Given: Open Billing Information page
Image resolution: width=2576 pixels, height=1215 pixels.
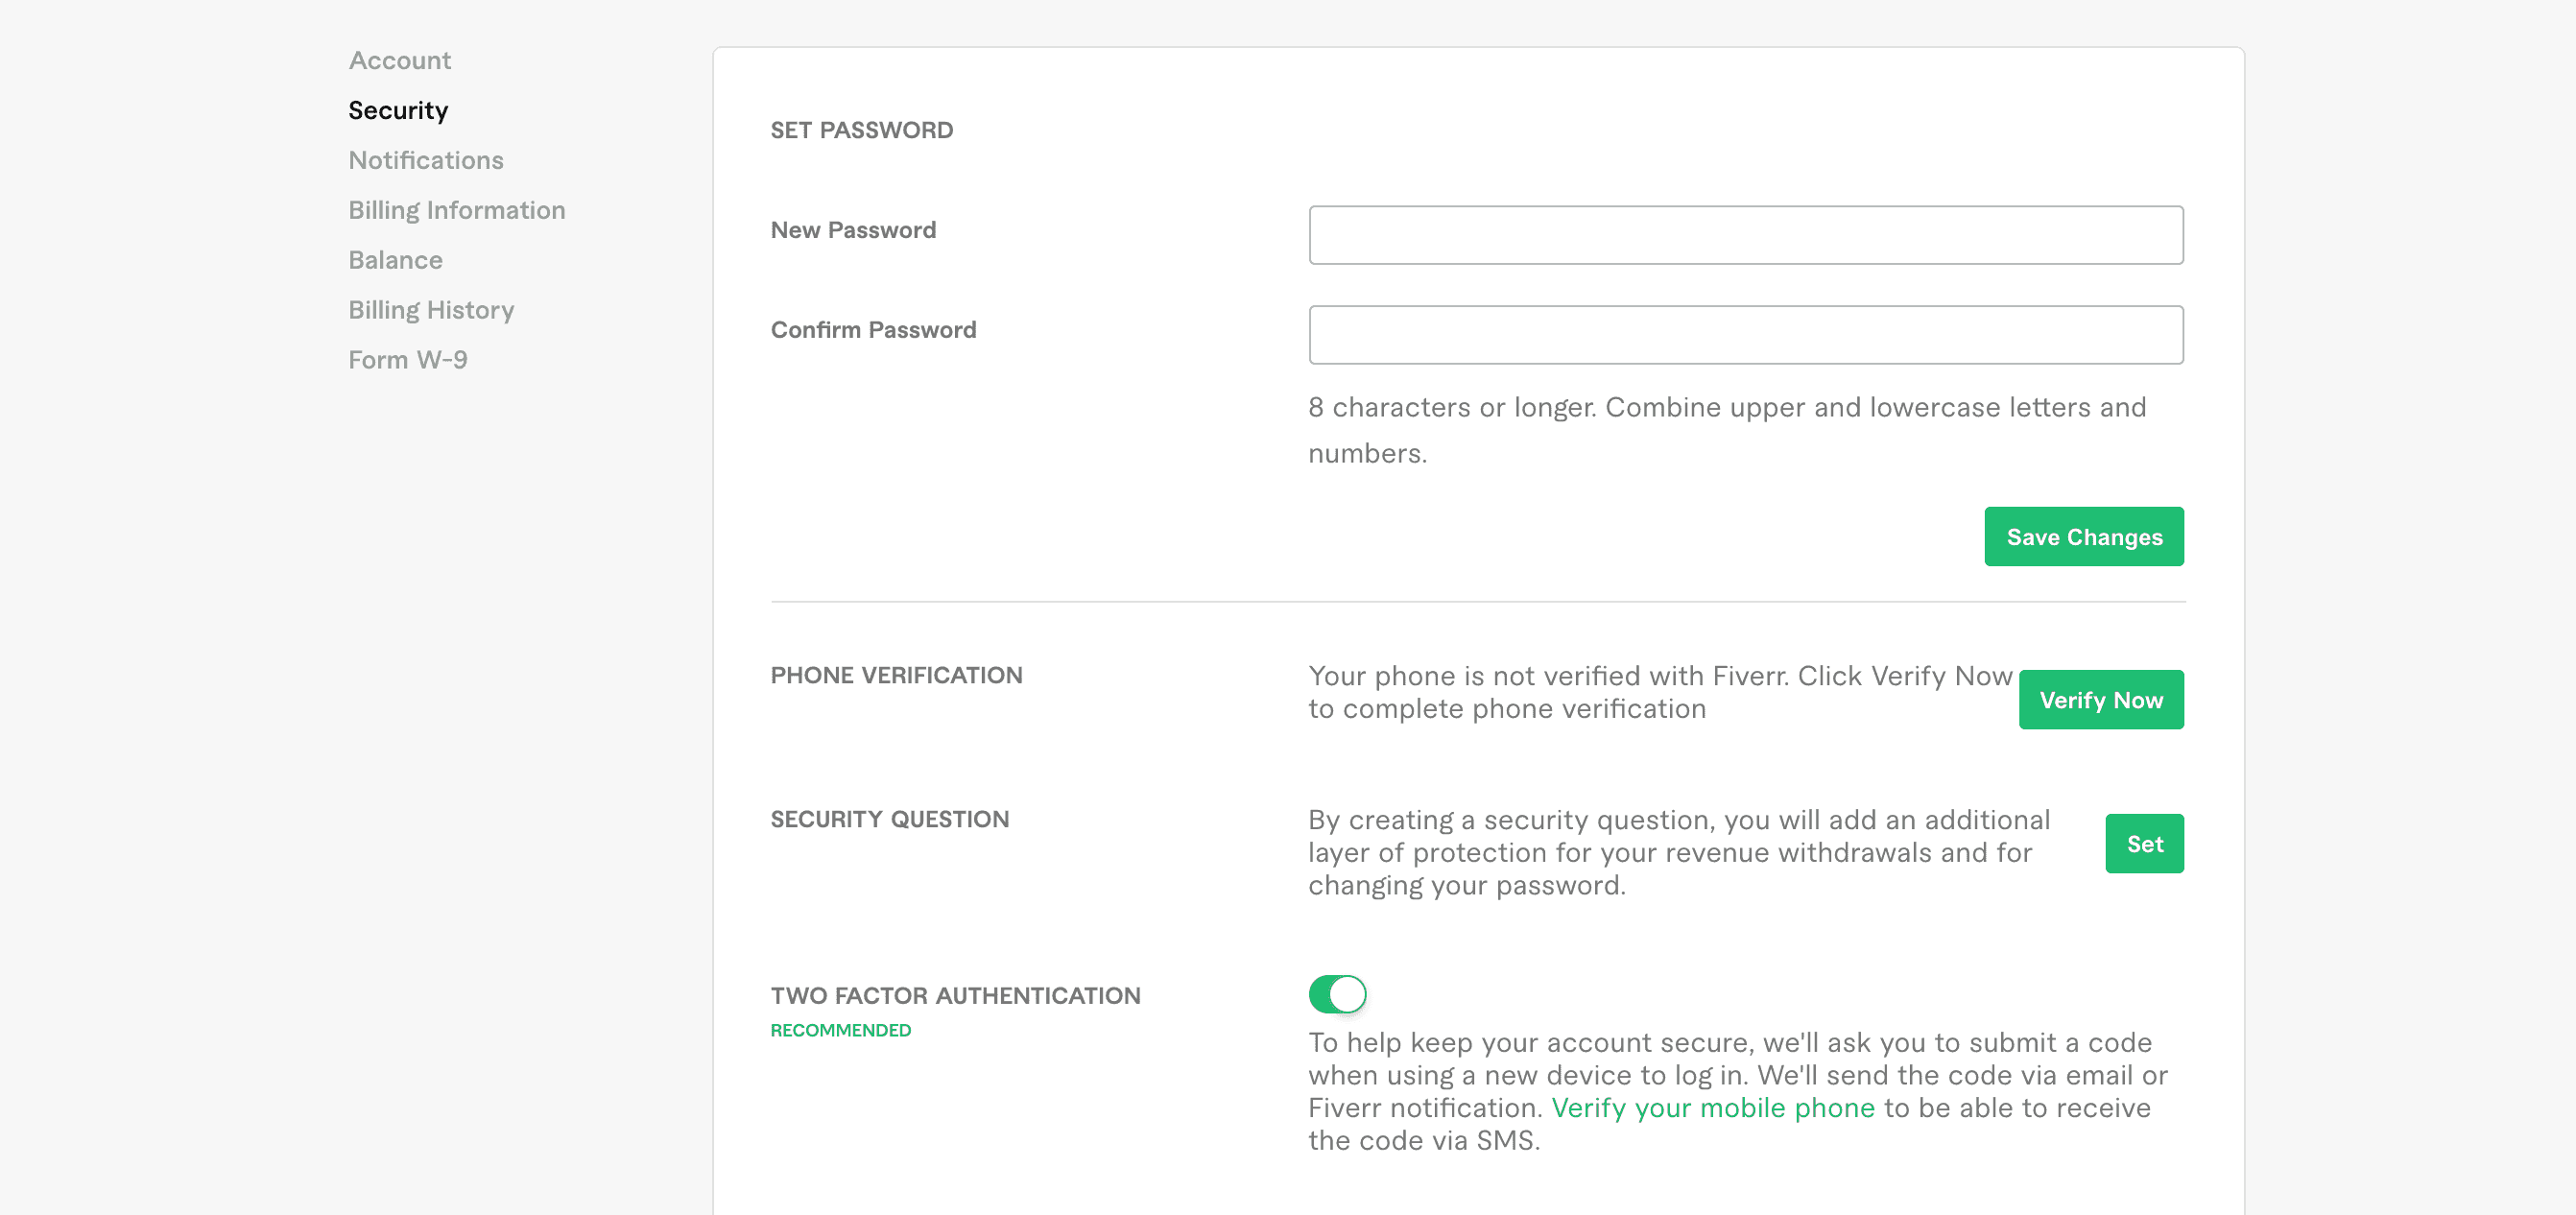Looking at the screenshot, I should (456, 211).
